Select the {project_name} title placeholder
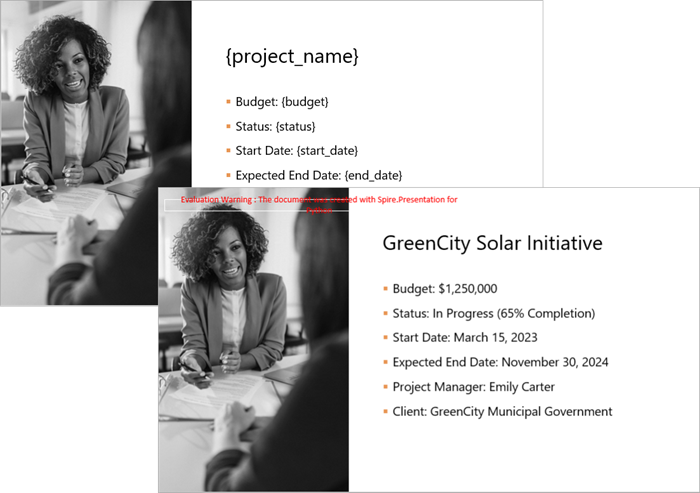The height and width of the screenshot is (493, 700). 292,57
